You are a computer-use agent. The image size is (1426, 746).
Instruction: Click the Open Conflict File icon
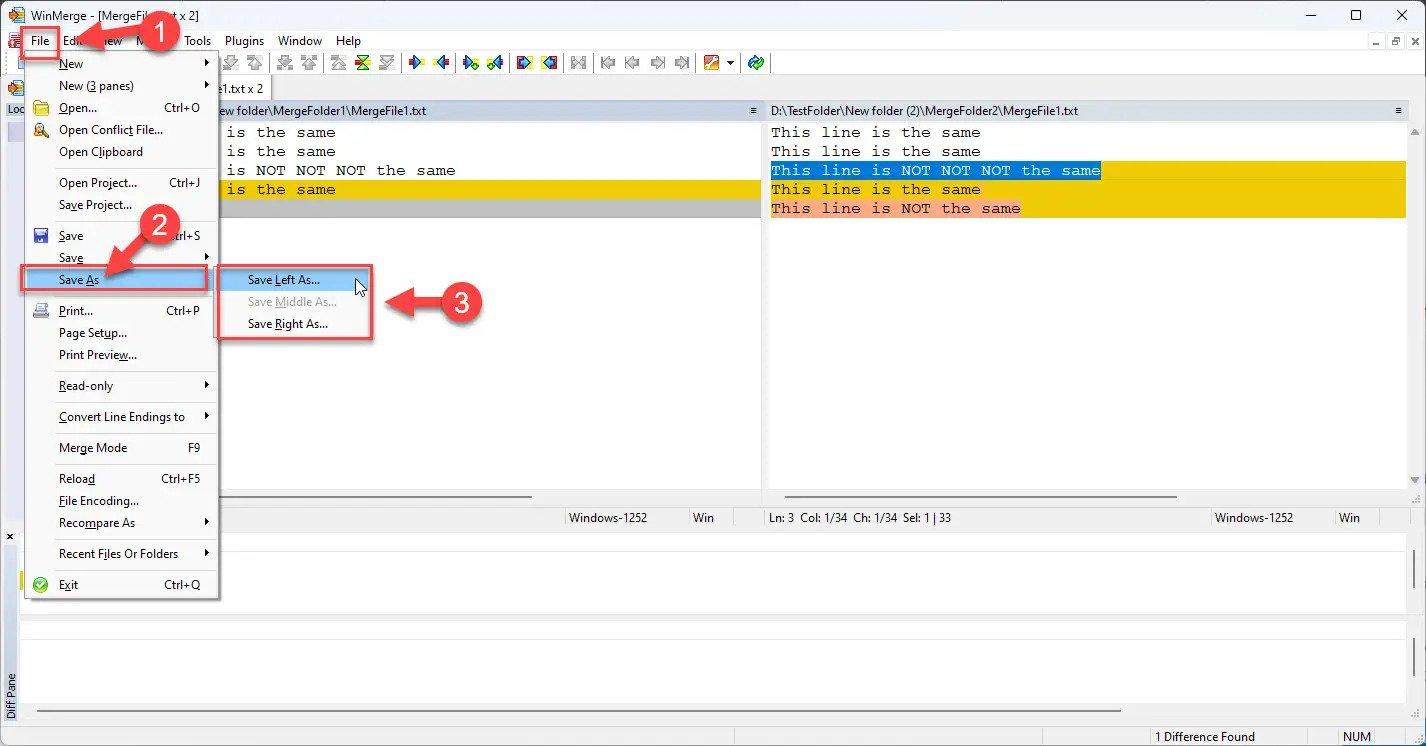click(x=41, y=130)
